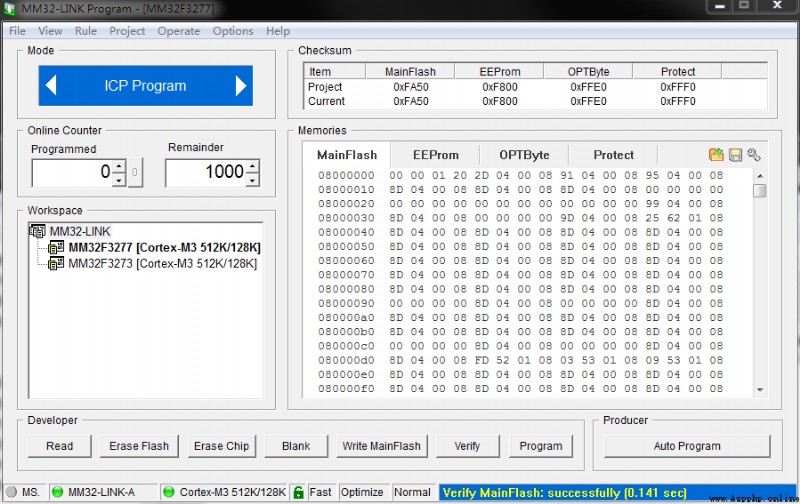Open the View menu
The image size is (800, 504).
point(50,31)
